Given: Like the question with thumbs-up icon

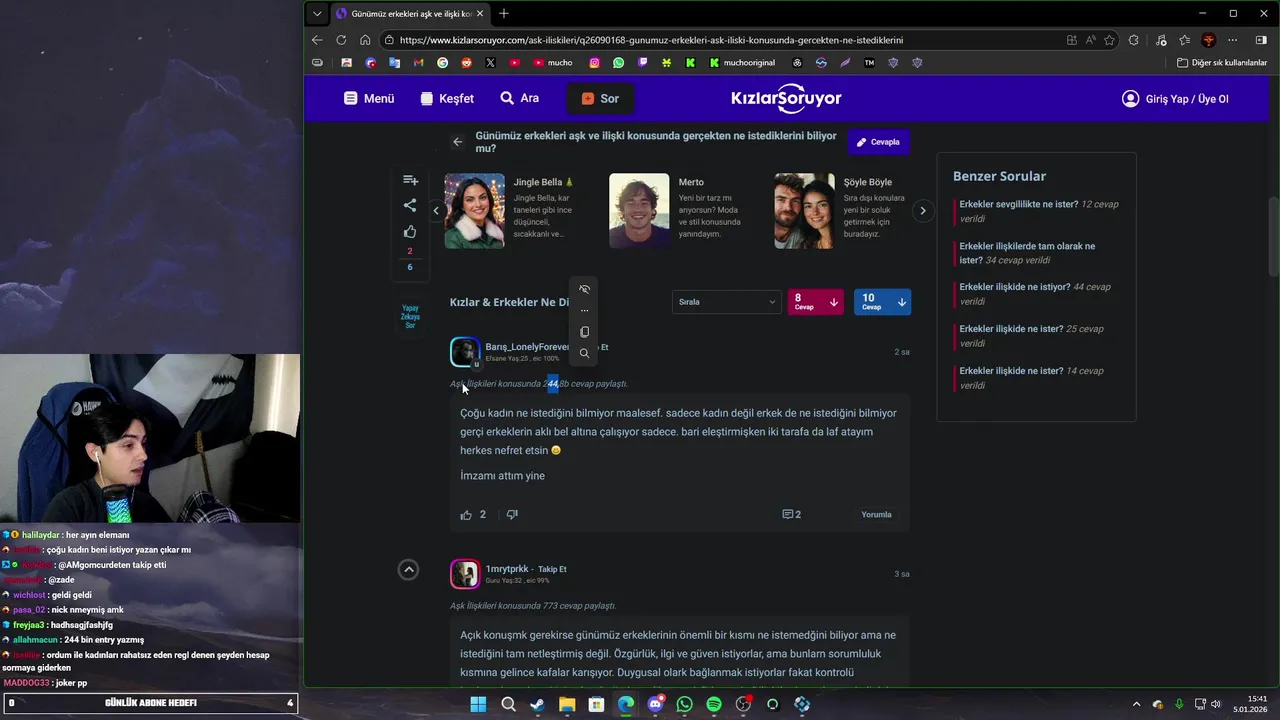Looking at the screenshot, I should [410, 232].
